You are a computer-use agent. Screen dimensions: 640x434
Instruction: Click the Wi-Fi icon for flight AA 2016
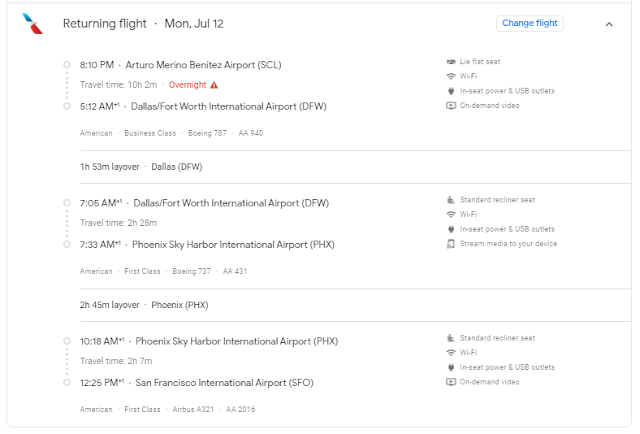click(x=451, y=353)
